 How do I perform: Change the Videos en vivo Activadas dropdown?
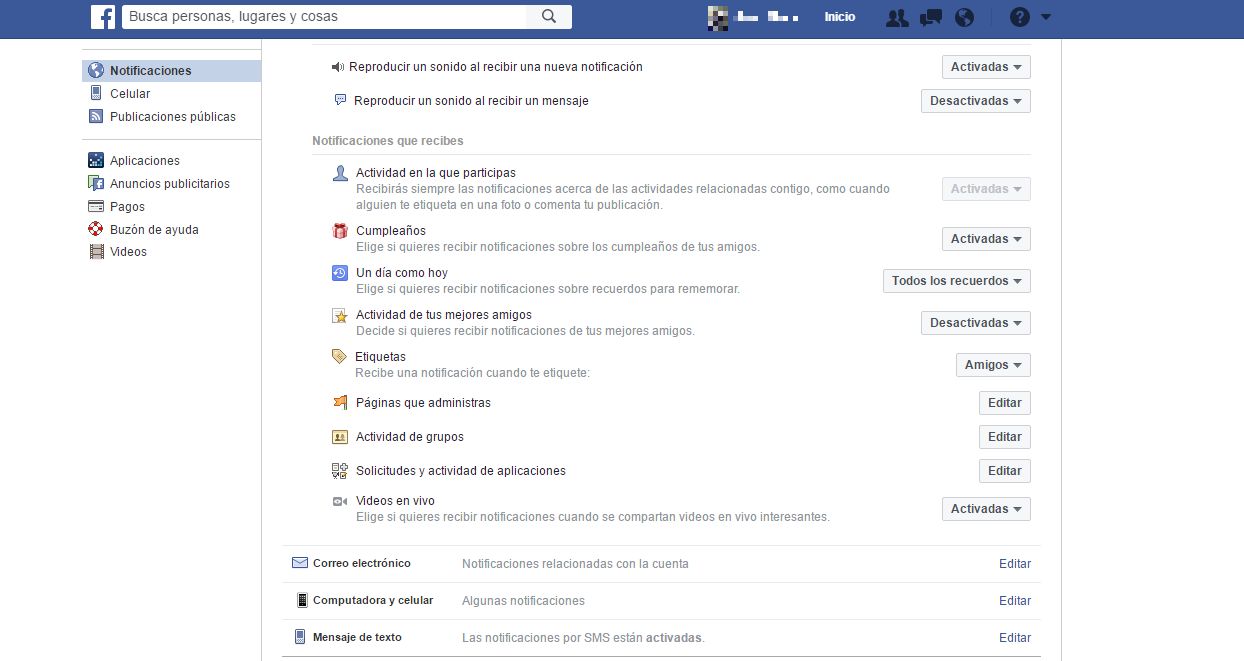(985, 509)
